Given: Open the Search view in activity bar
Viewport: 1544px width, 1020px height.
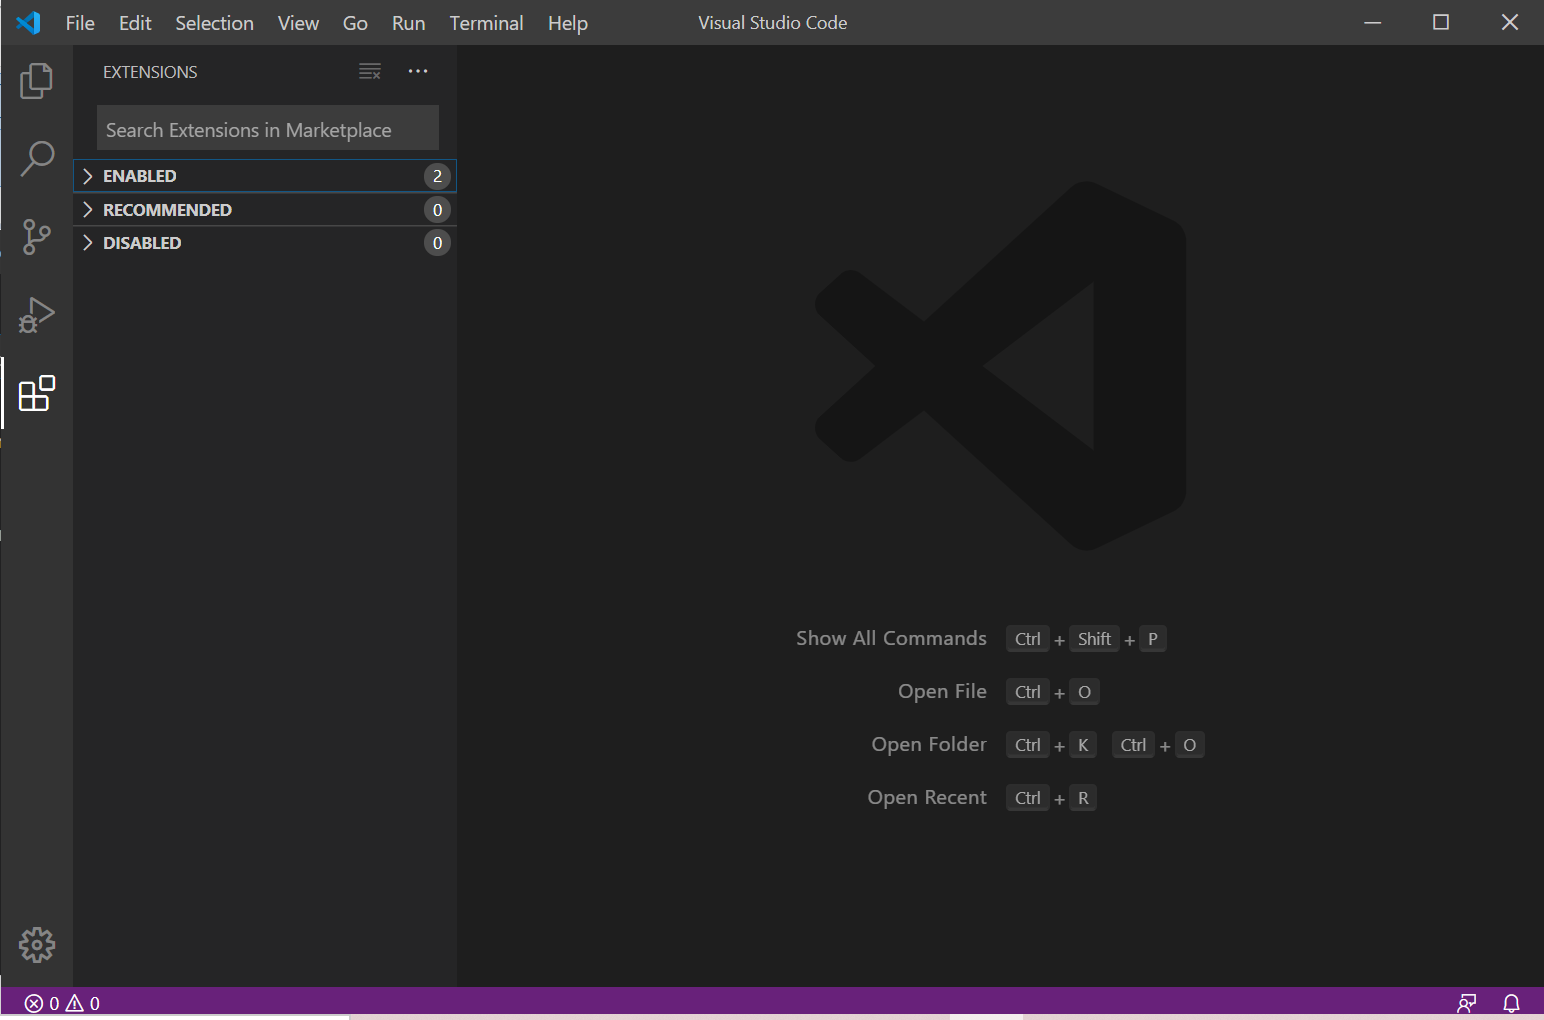Looking at the screenshot, I should (x=37, y=159).
